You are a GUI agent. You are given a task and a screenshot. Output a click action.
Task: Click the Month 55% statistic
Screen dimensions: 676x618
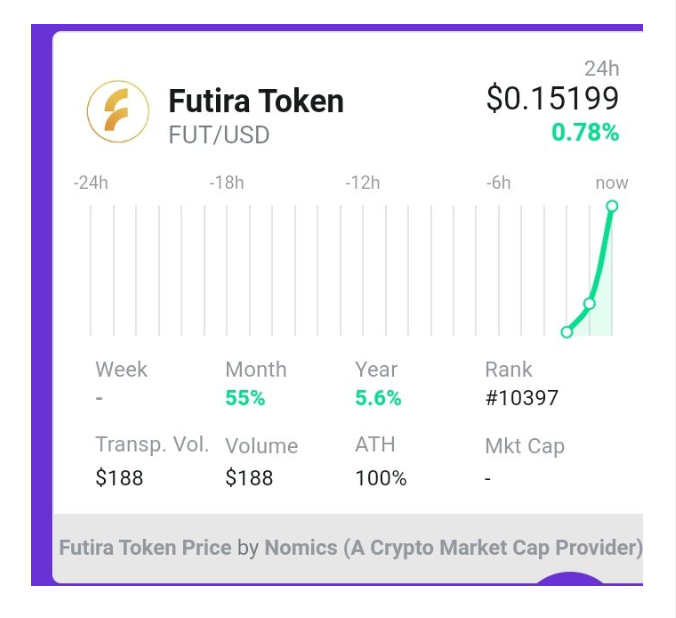click(x=245, y=398)
